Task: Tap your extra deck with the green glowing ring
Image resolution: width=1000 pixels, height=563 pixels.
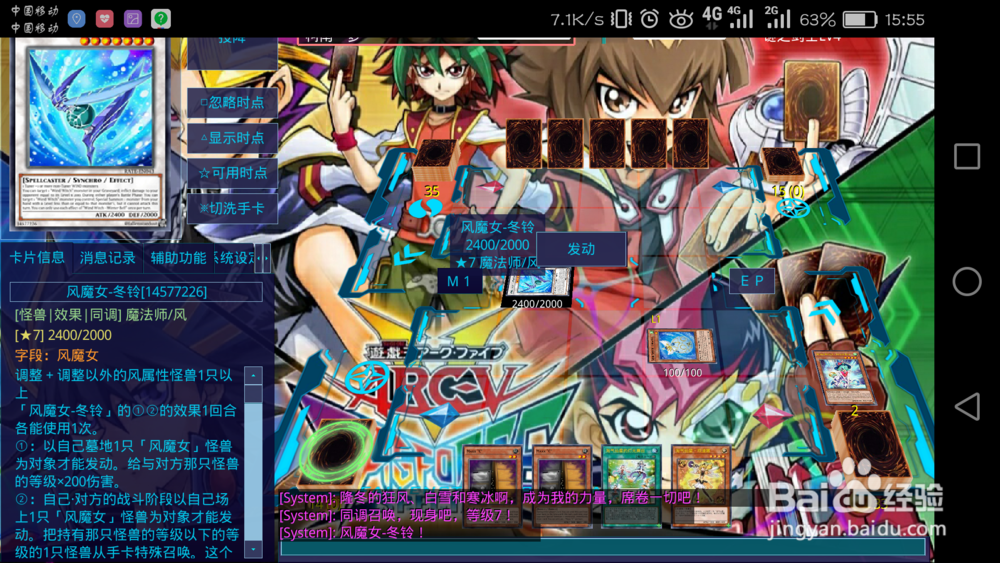Action: click(x=338, y=453)
